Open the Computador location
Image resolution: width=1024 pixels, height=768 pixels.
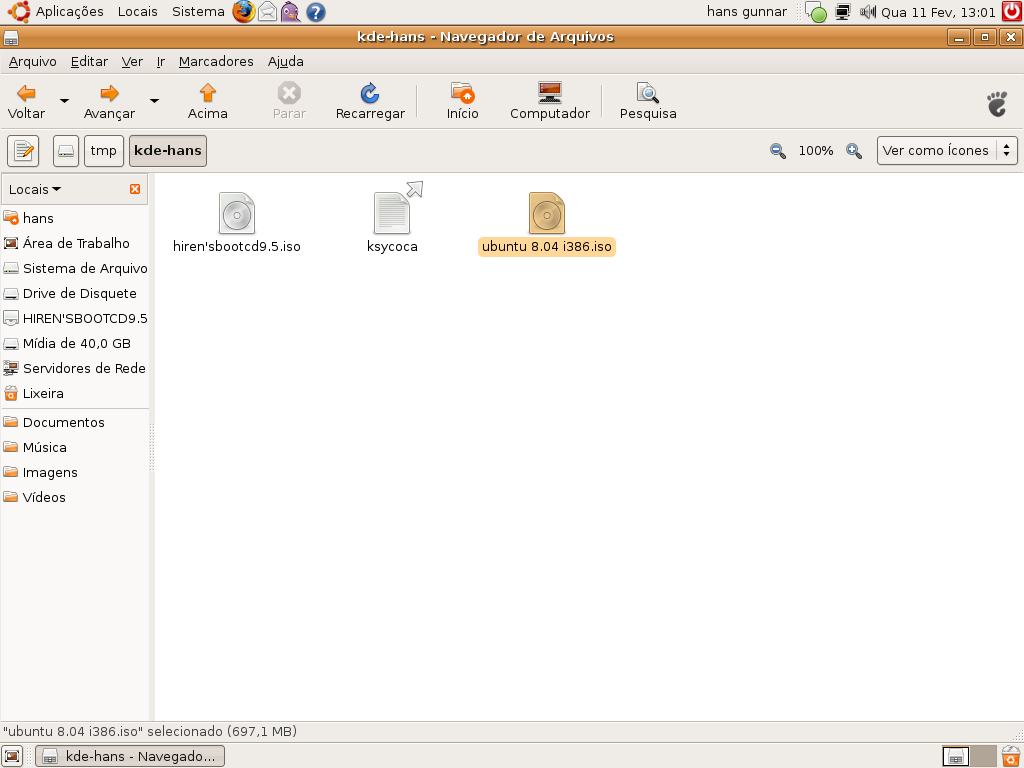point(550,101)
